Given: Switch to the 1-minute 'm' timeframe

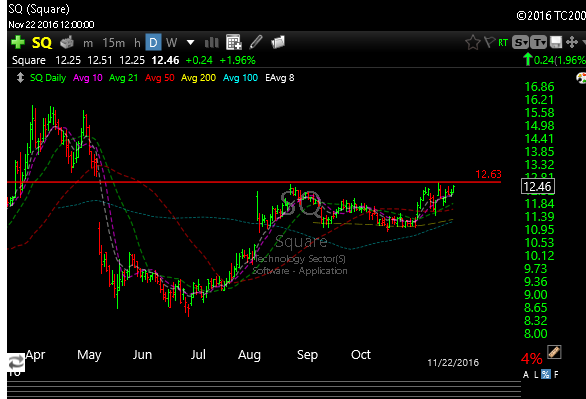Looking at the screenshot, I should [88, 43].
